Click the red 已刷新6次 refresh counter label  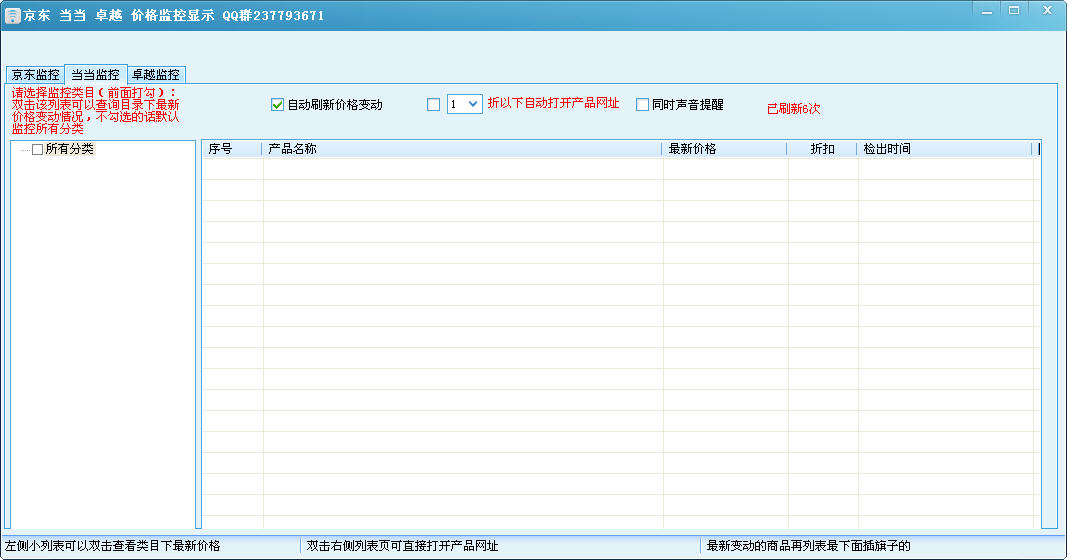tap(793, 108)
